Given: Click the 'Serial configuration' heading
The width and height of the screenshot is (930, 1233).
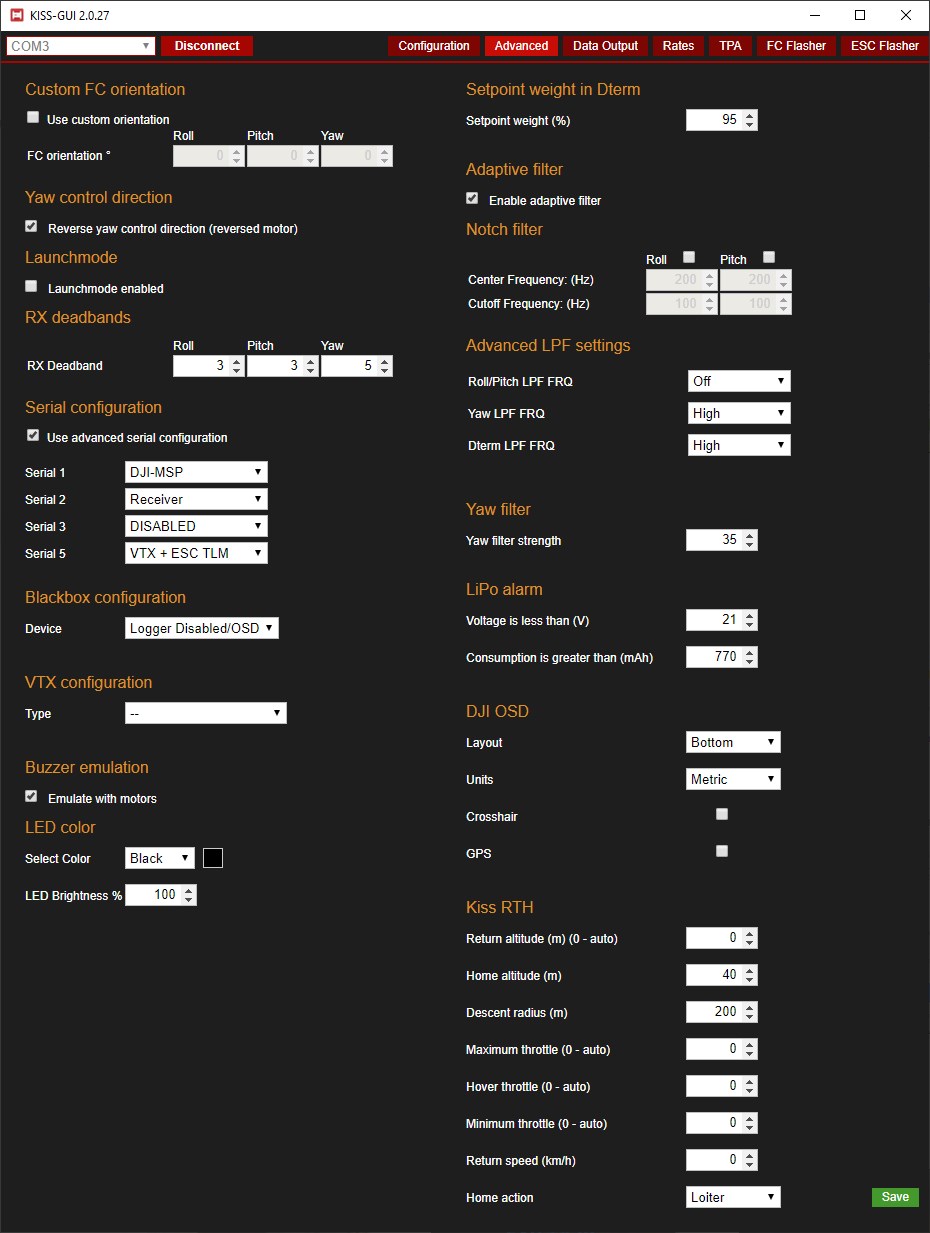Looking at the screenshot, I should click(93, 407).
